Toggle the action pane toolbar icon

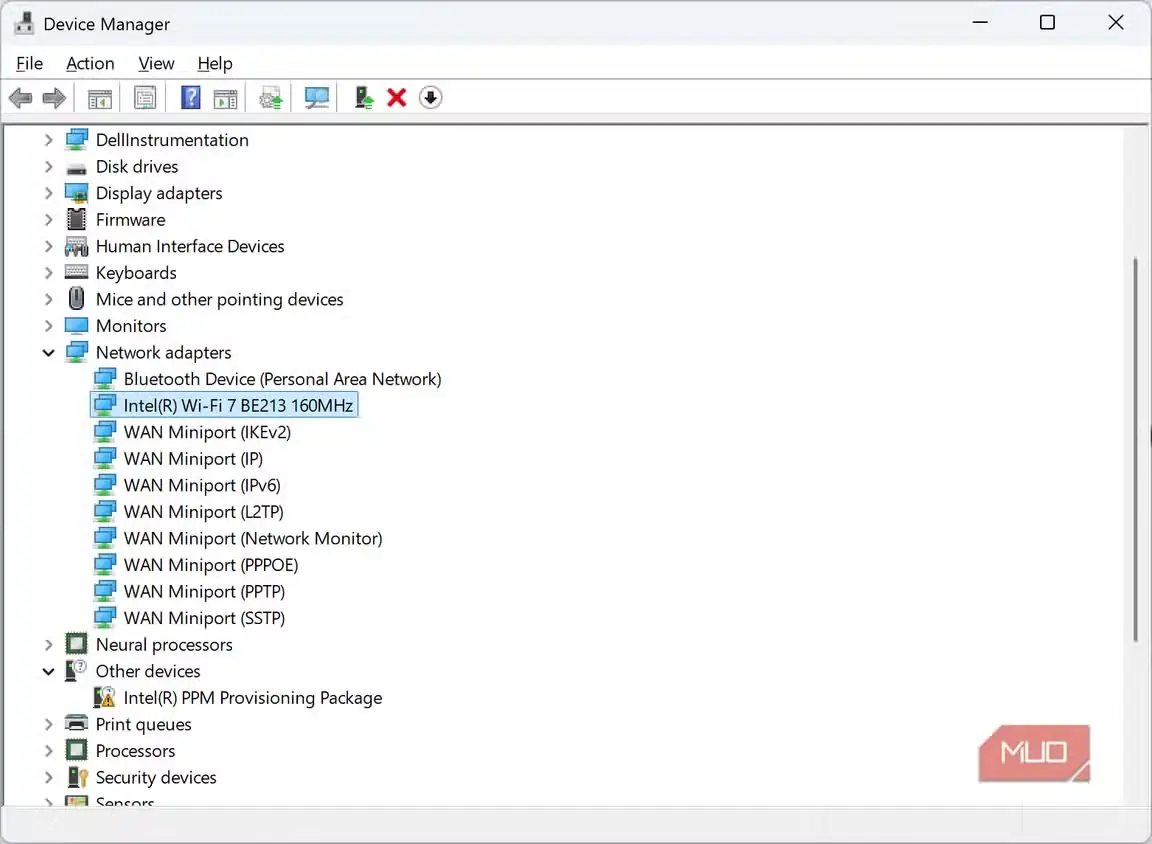coord(225,98)
